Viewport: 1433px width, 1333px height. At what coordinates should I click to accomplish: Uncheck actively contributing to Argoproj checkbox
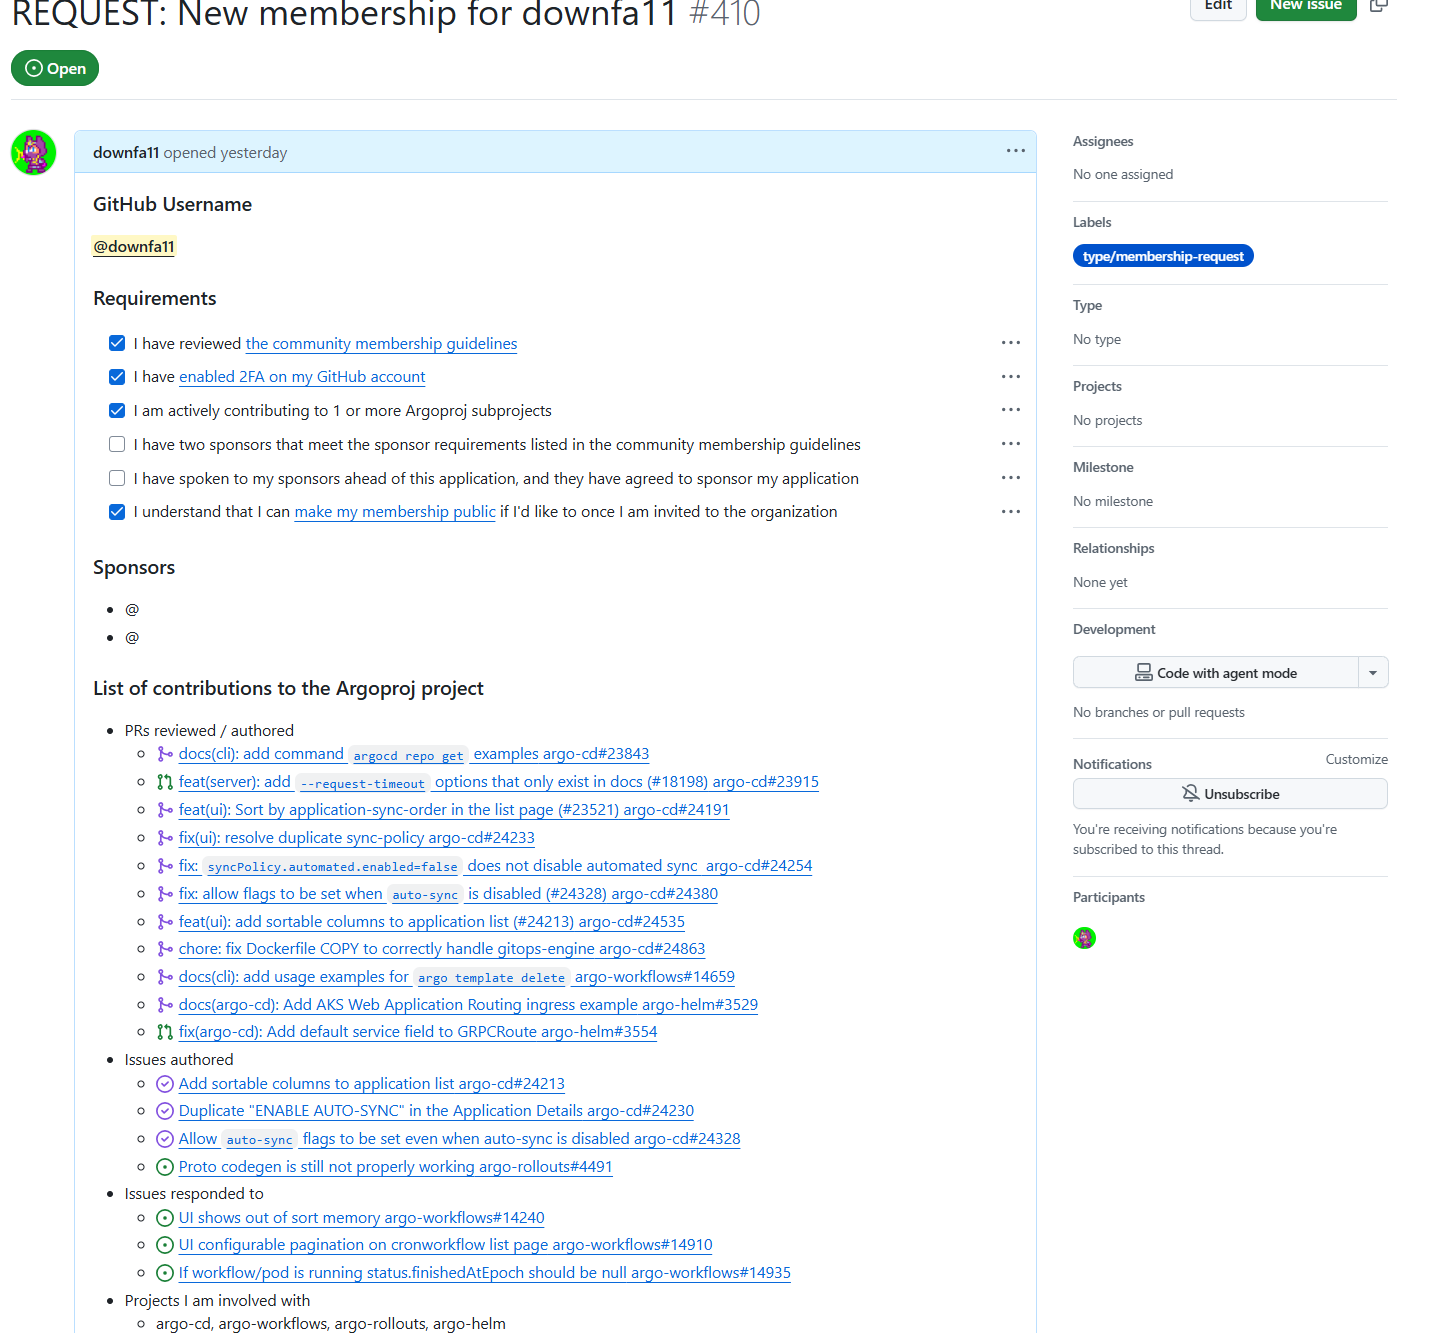coord(117,410)
